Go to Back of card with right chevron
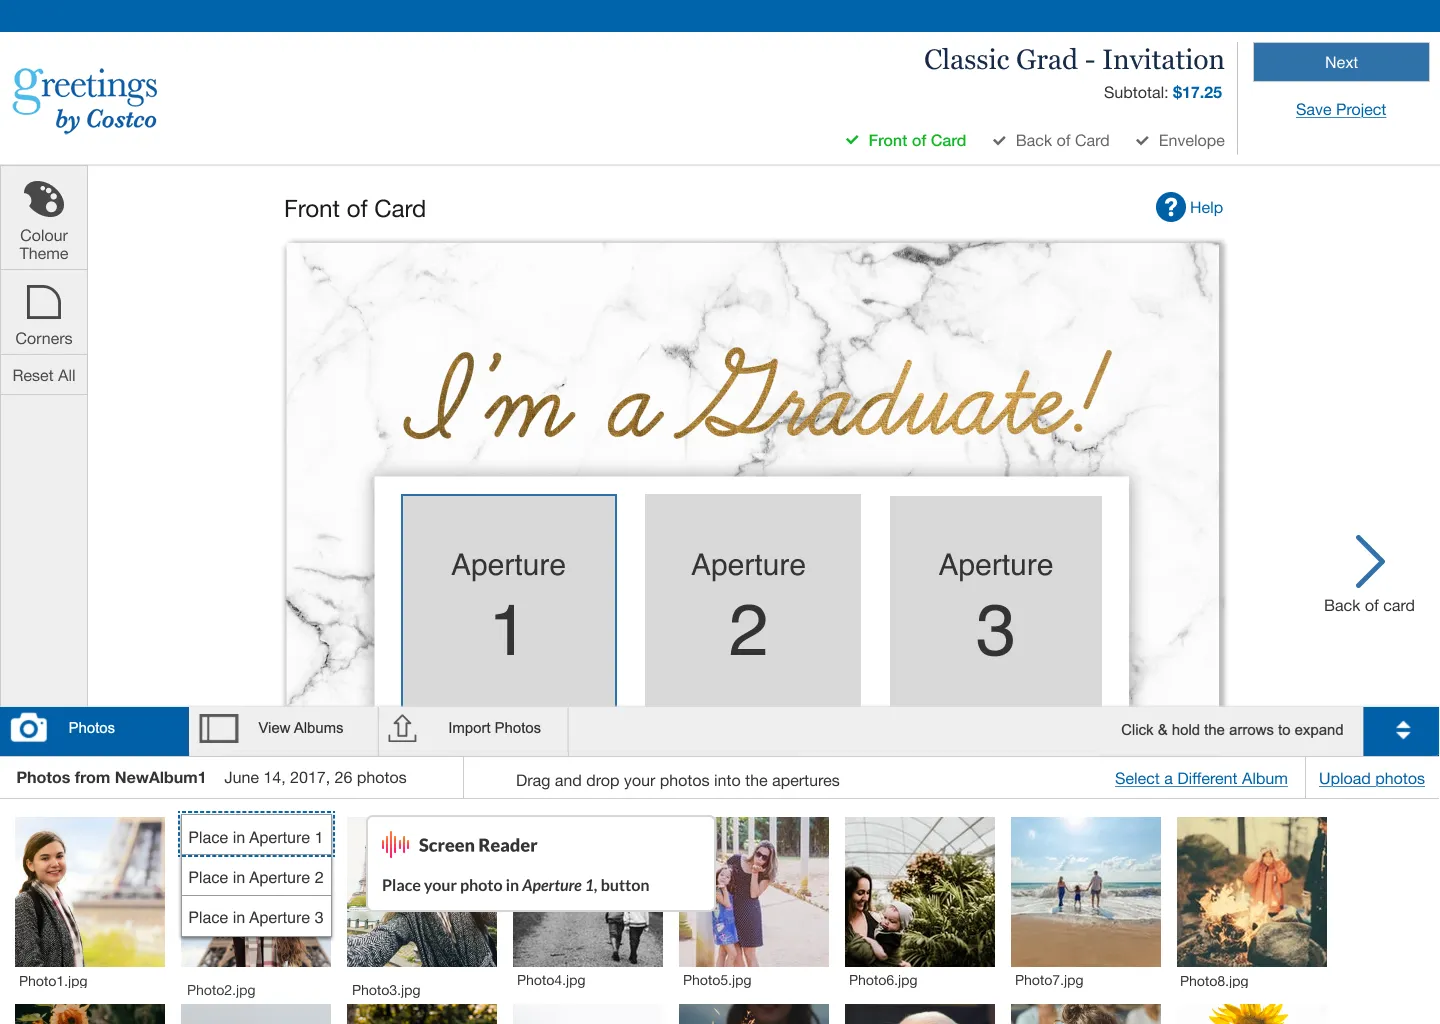The width and height of the screenshot is (1440, 1024). [1370, 562]
